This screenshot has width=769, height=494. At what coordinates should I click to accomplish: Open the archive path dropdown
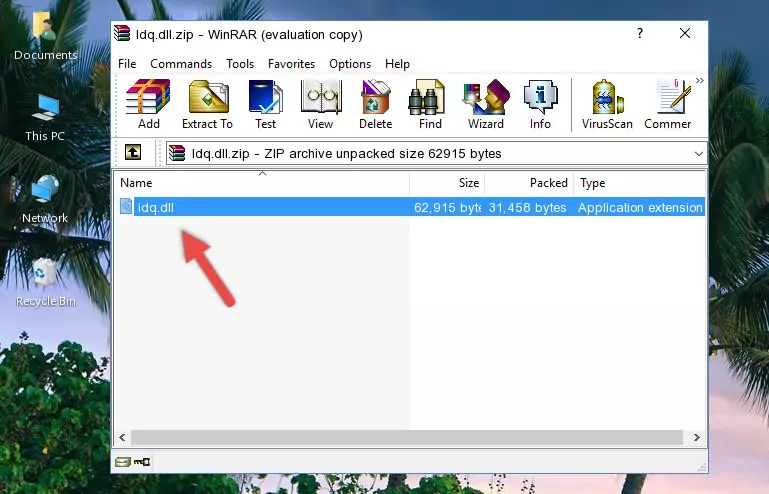(x=698, y=154)
